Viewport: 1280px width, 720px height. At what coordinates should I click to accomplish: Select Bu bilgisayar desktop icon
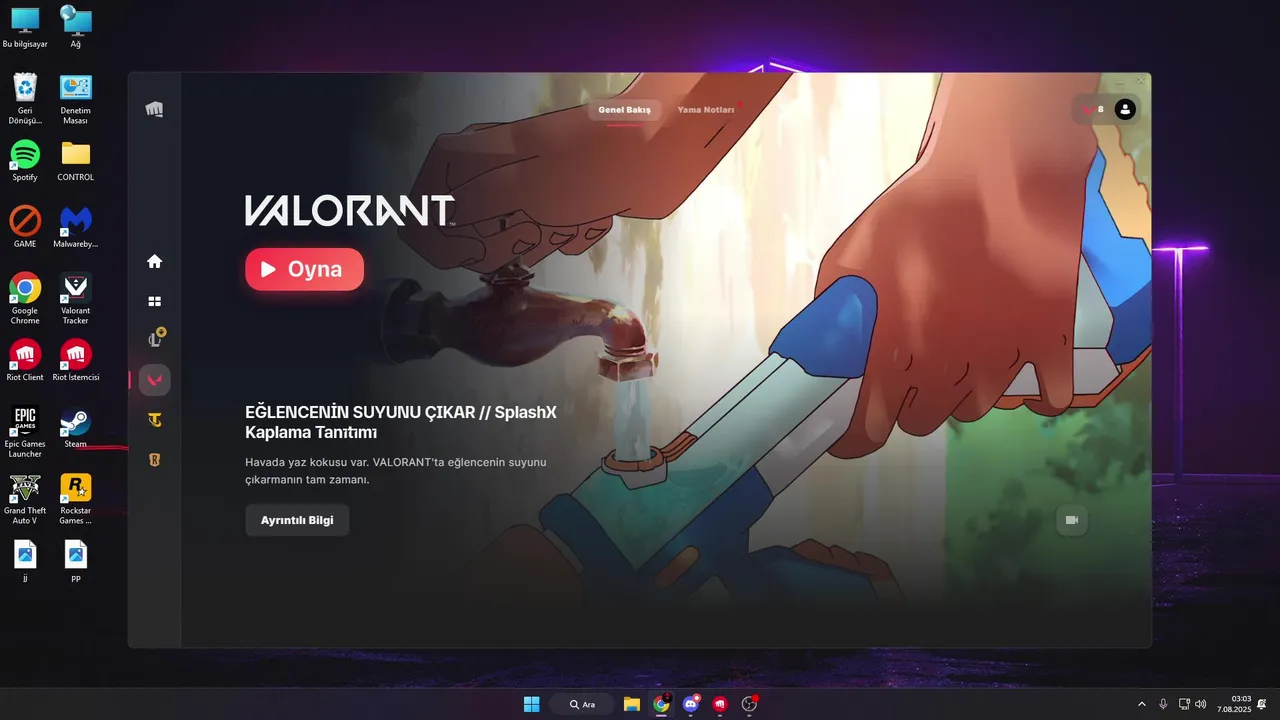25,28
